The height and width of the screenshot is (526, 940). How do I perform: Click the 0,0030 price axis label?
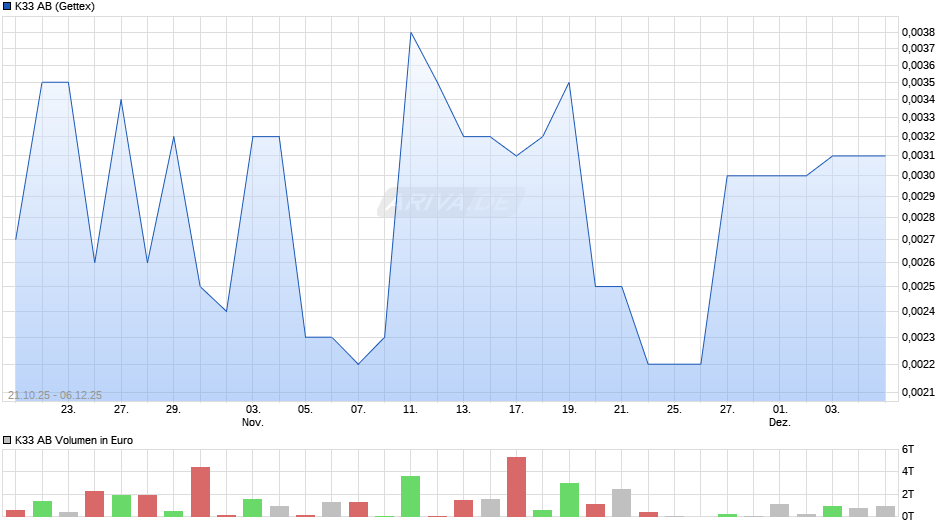[x=918, y=175]
